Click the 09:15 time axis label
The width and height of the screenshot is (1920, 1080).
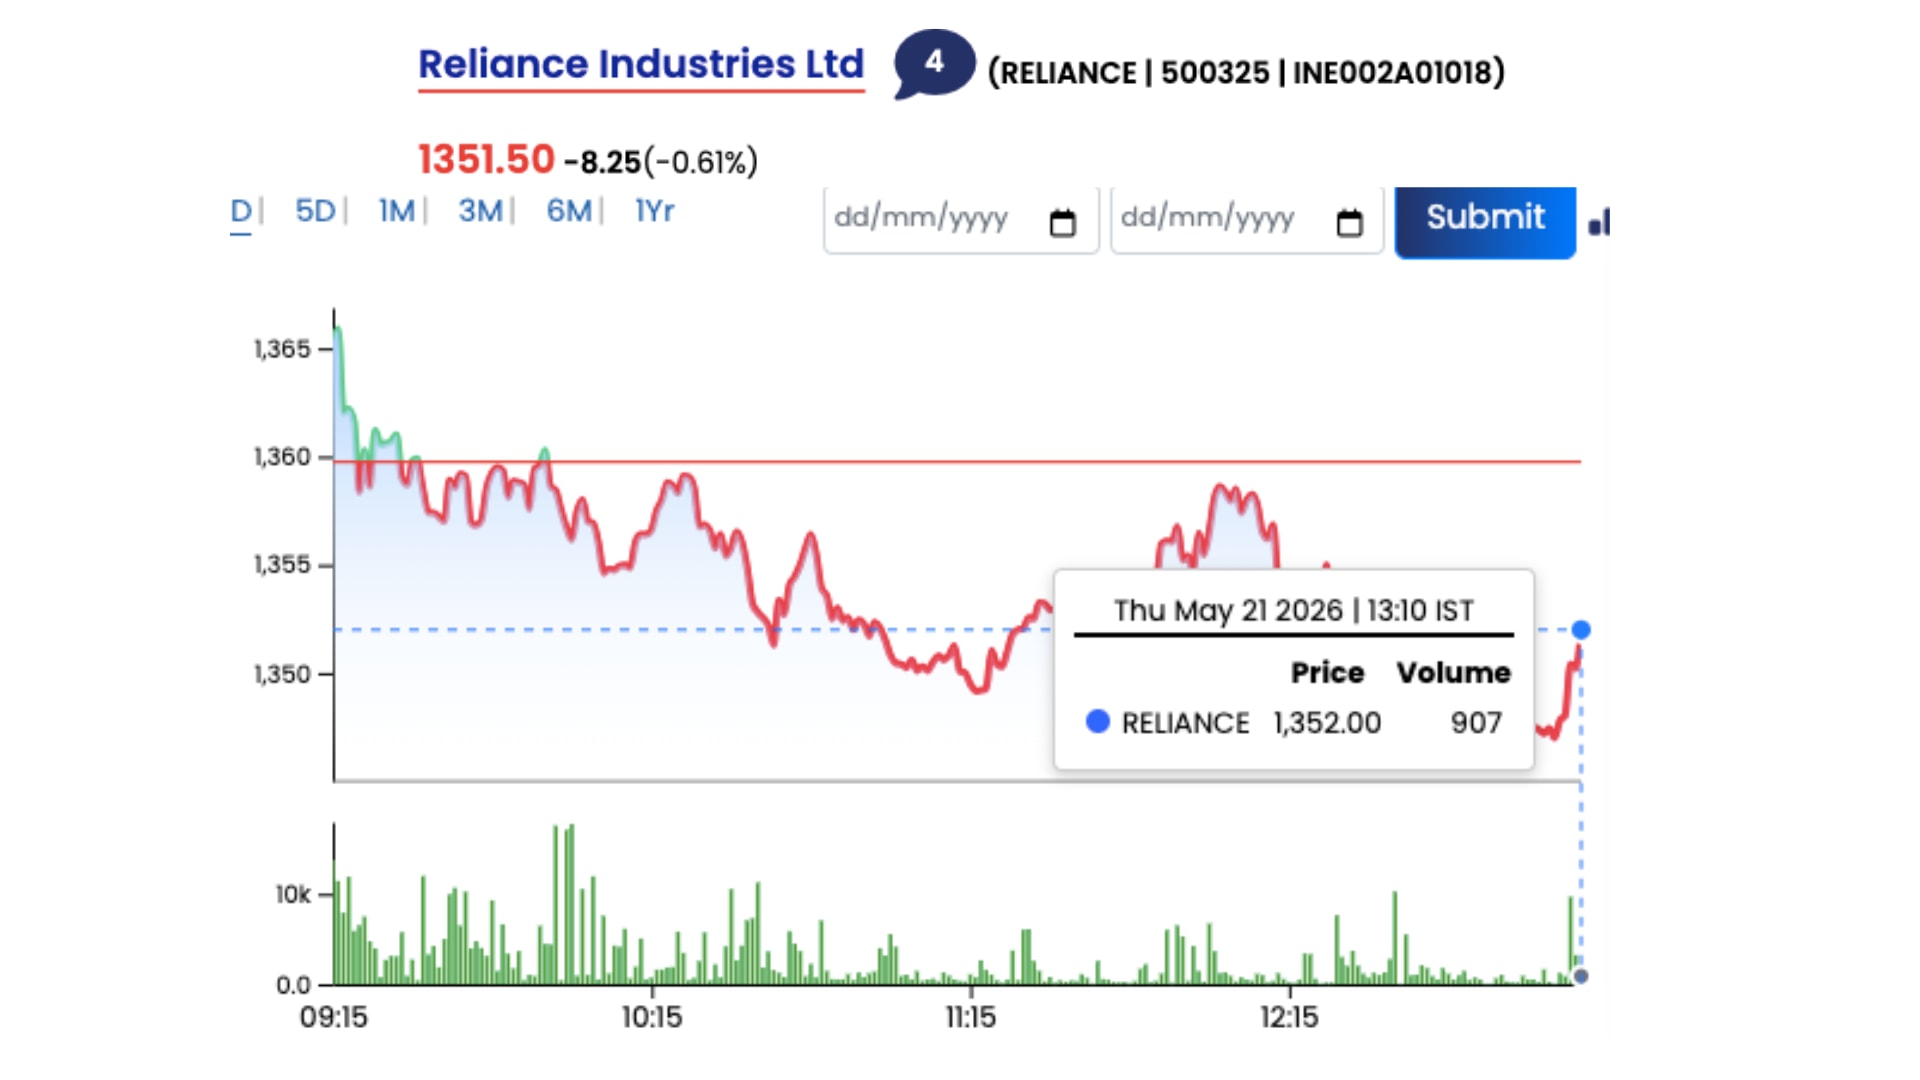coord(334,1017)
